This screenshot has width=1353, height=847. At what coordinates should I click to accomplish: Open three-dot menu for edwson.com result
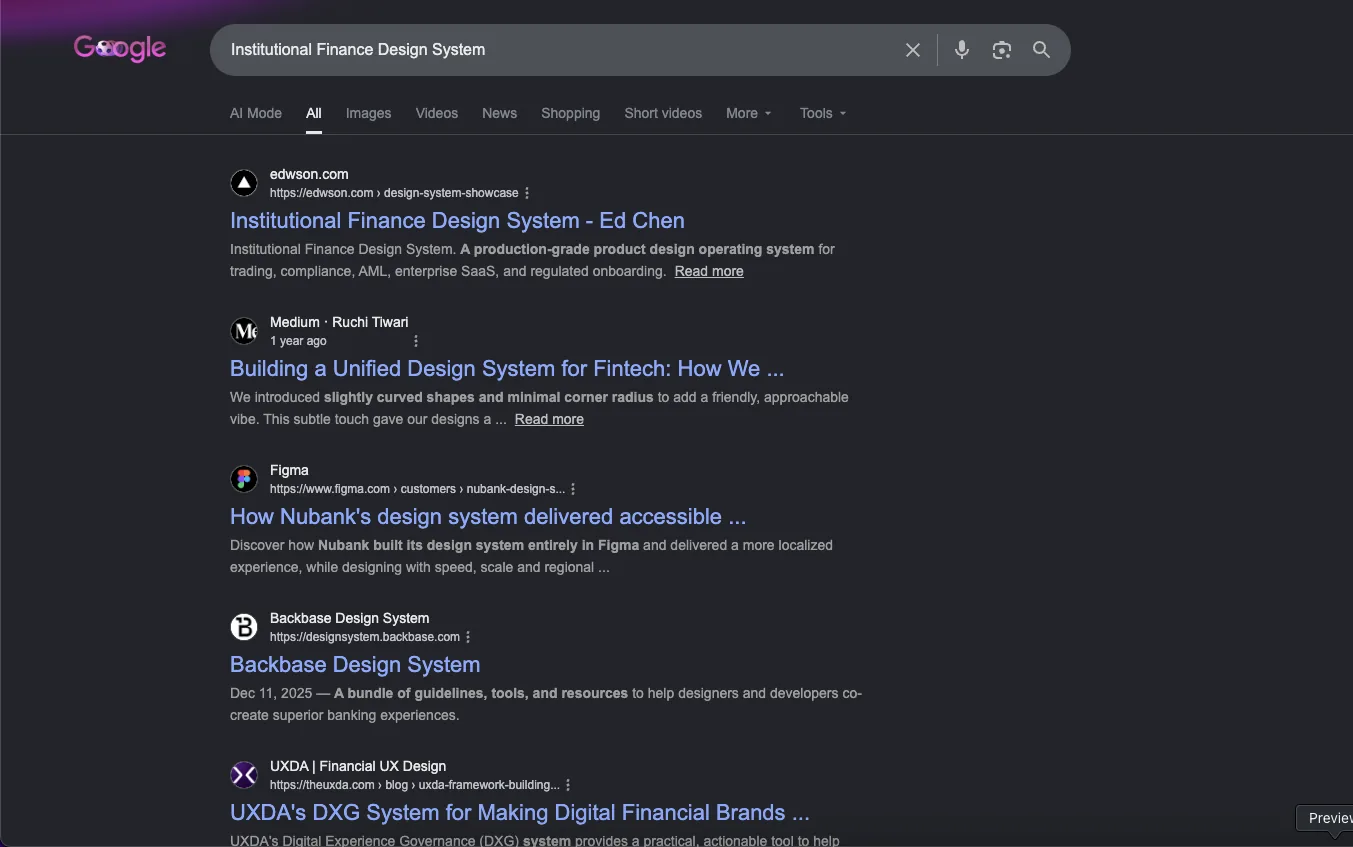(527, 193)
